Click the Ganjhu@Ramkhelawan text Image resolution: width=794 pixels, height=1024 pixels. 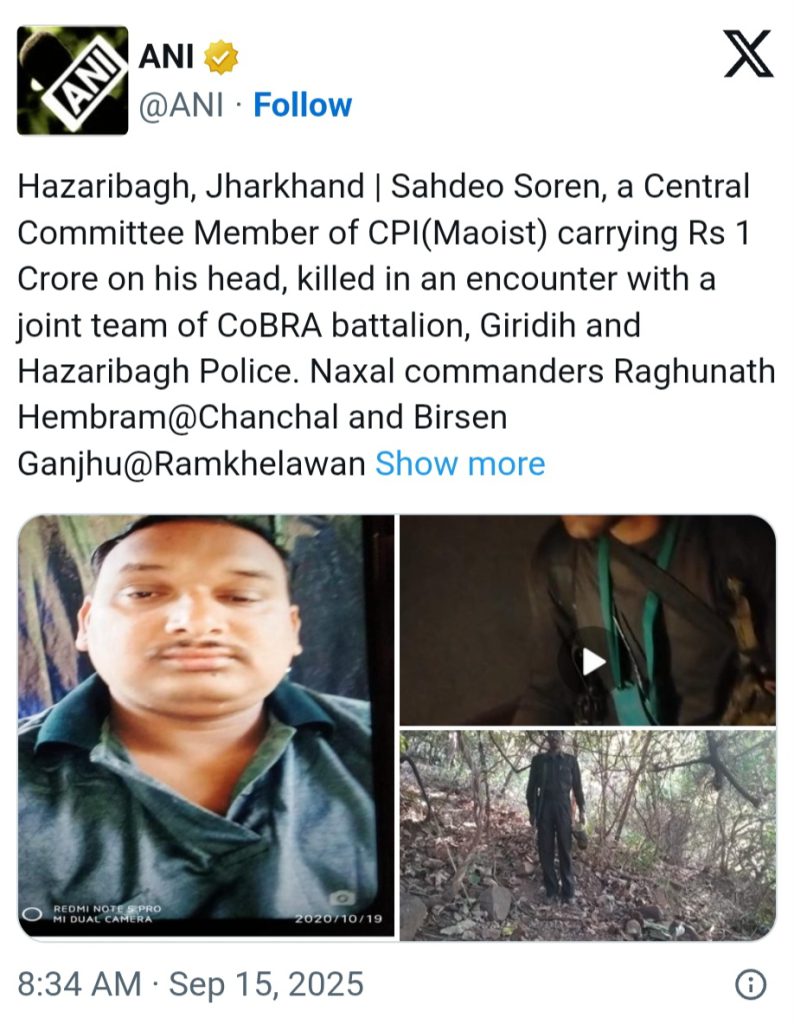point(191,465)
